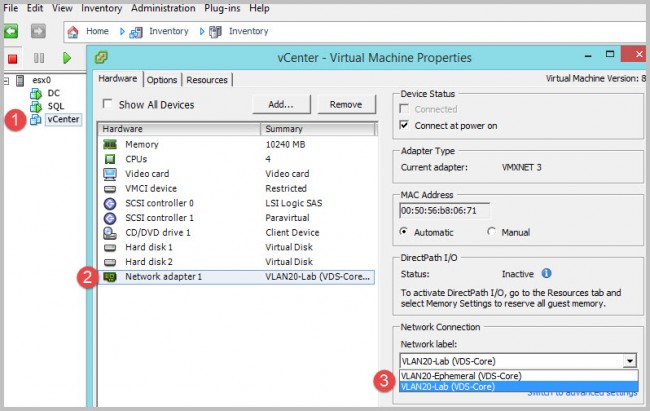Toggle the Connected checkbox

tap(404, 109)
